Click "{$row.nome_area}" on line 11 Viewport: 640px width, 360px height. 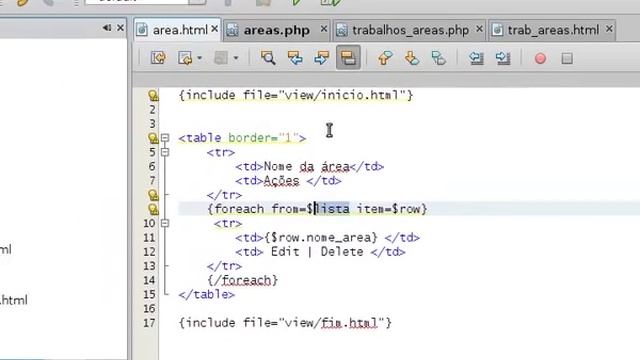click(321, 238)
